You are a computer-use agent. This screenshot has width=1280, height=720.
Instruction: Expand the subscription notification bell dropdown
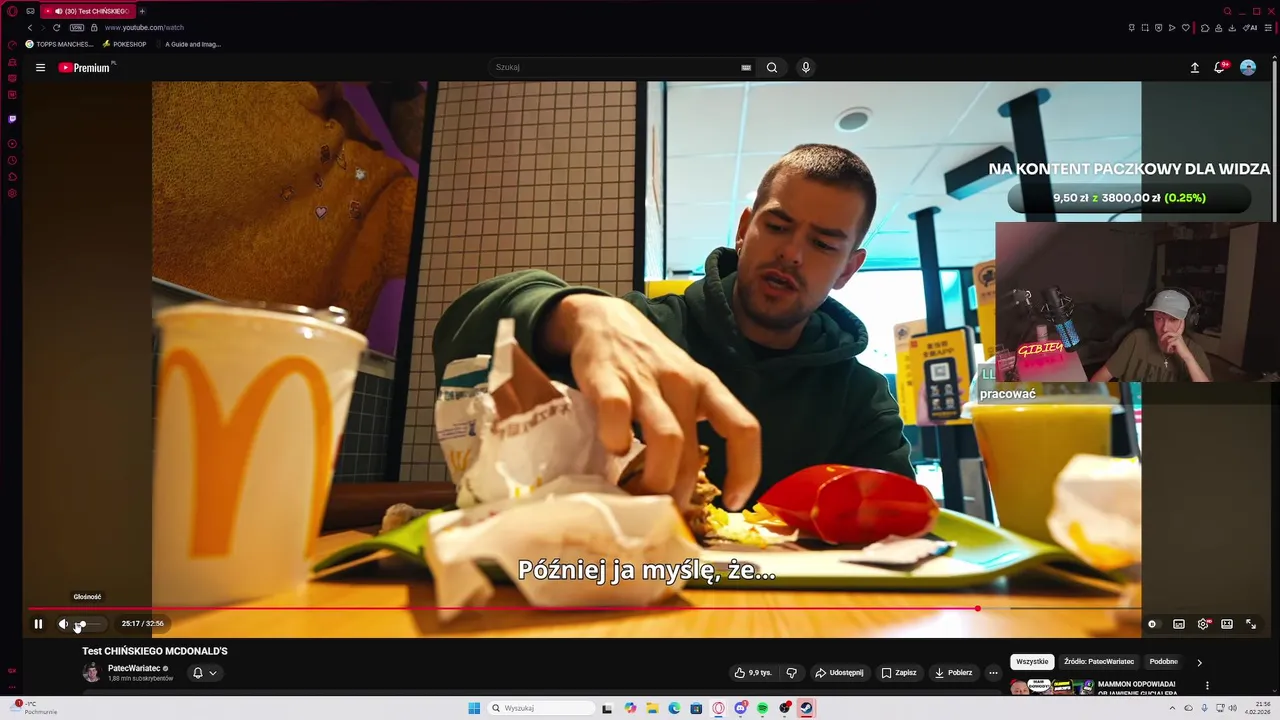pos(204,673)
